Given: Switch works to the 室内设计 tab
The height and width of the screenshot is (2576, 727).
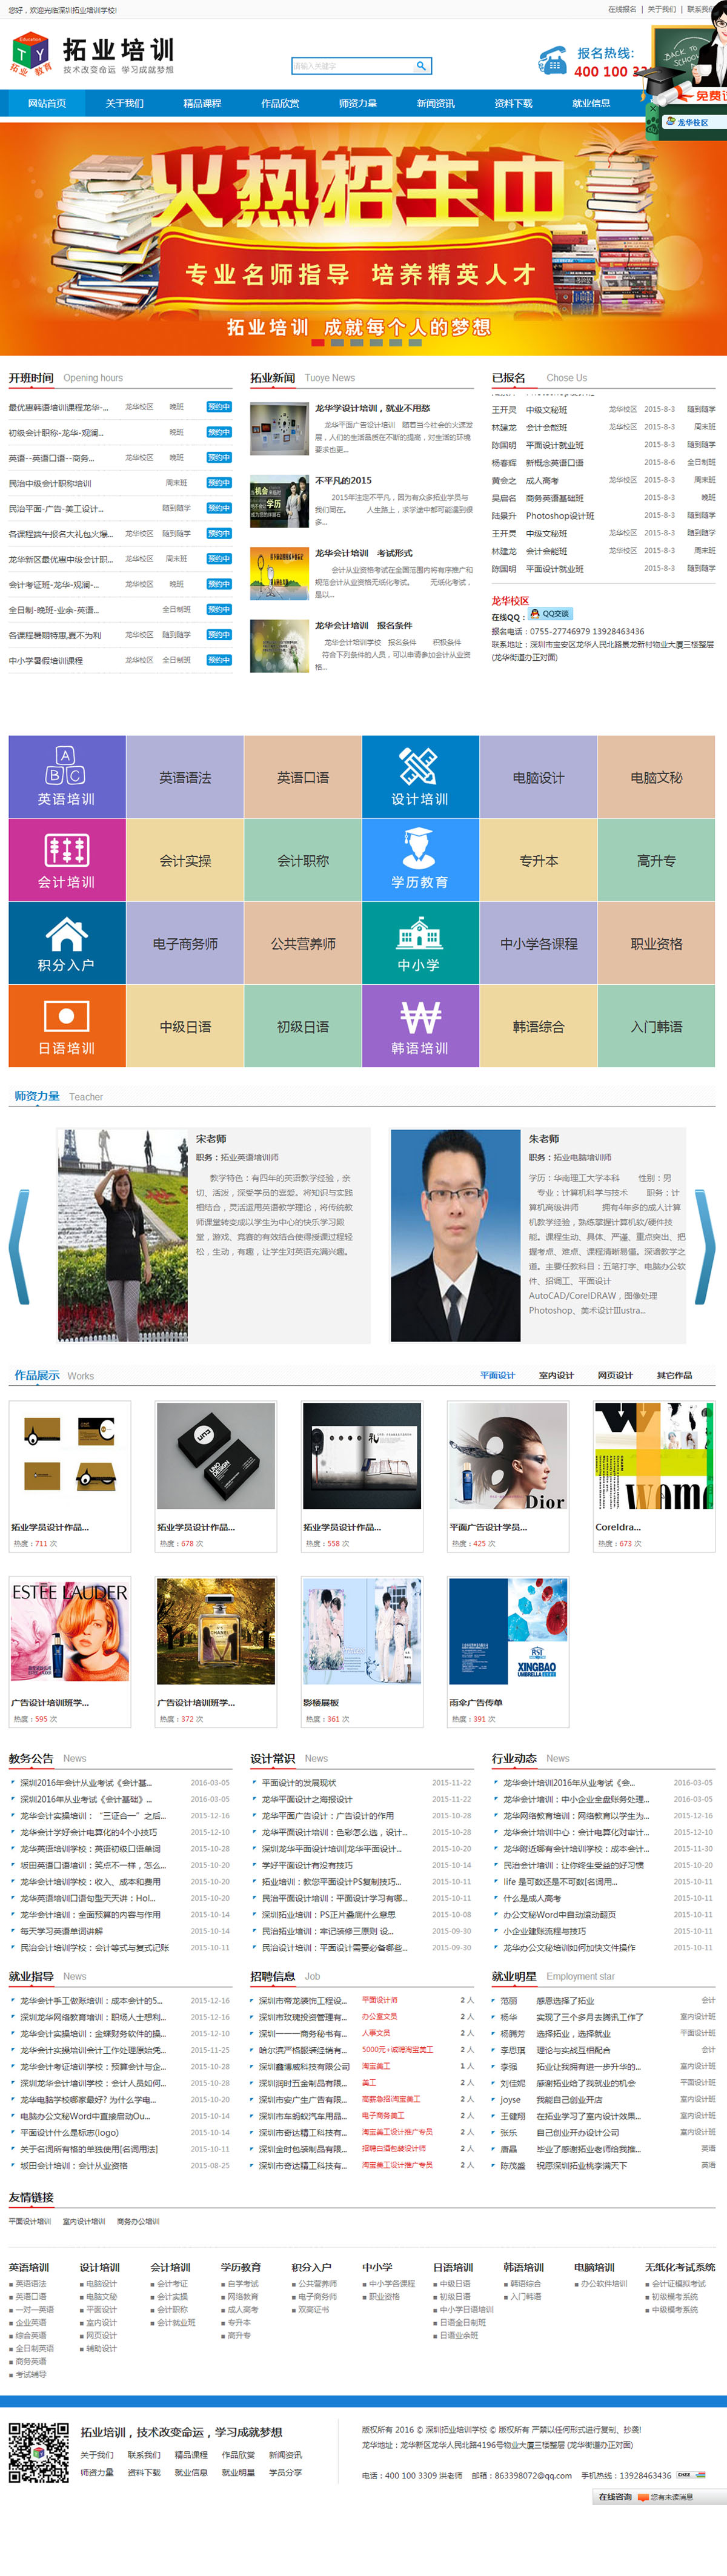Looking at the screenshot, I should [556, 1375].
